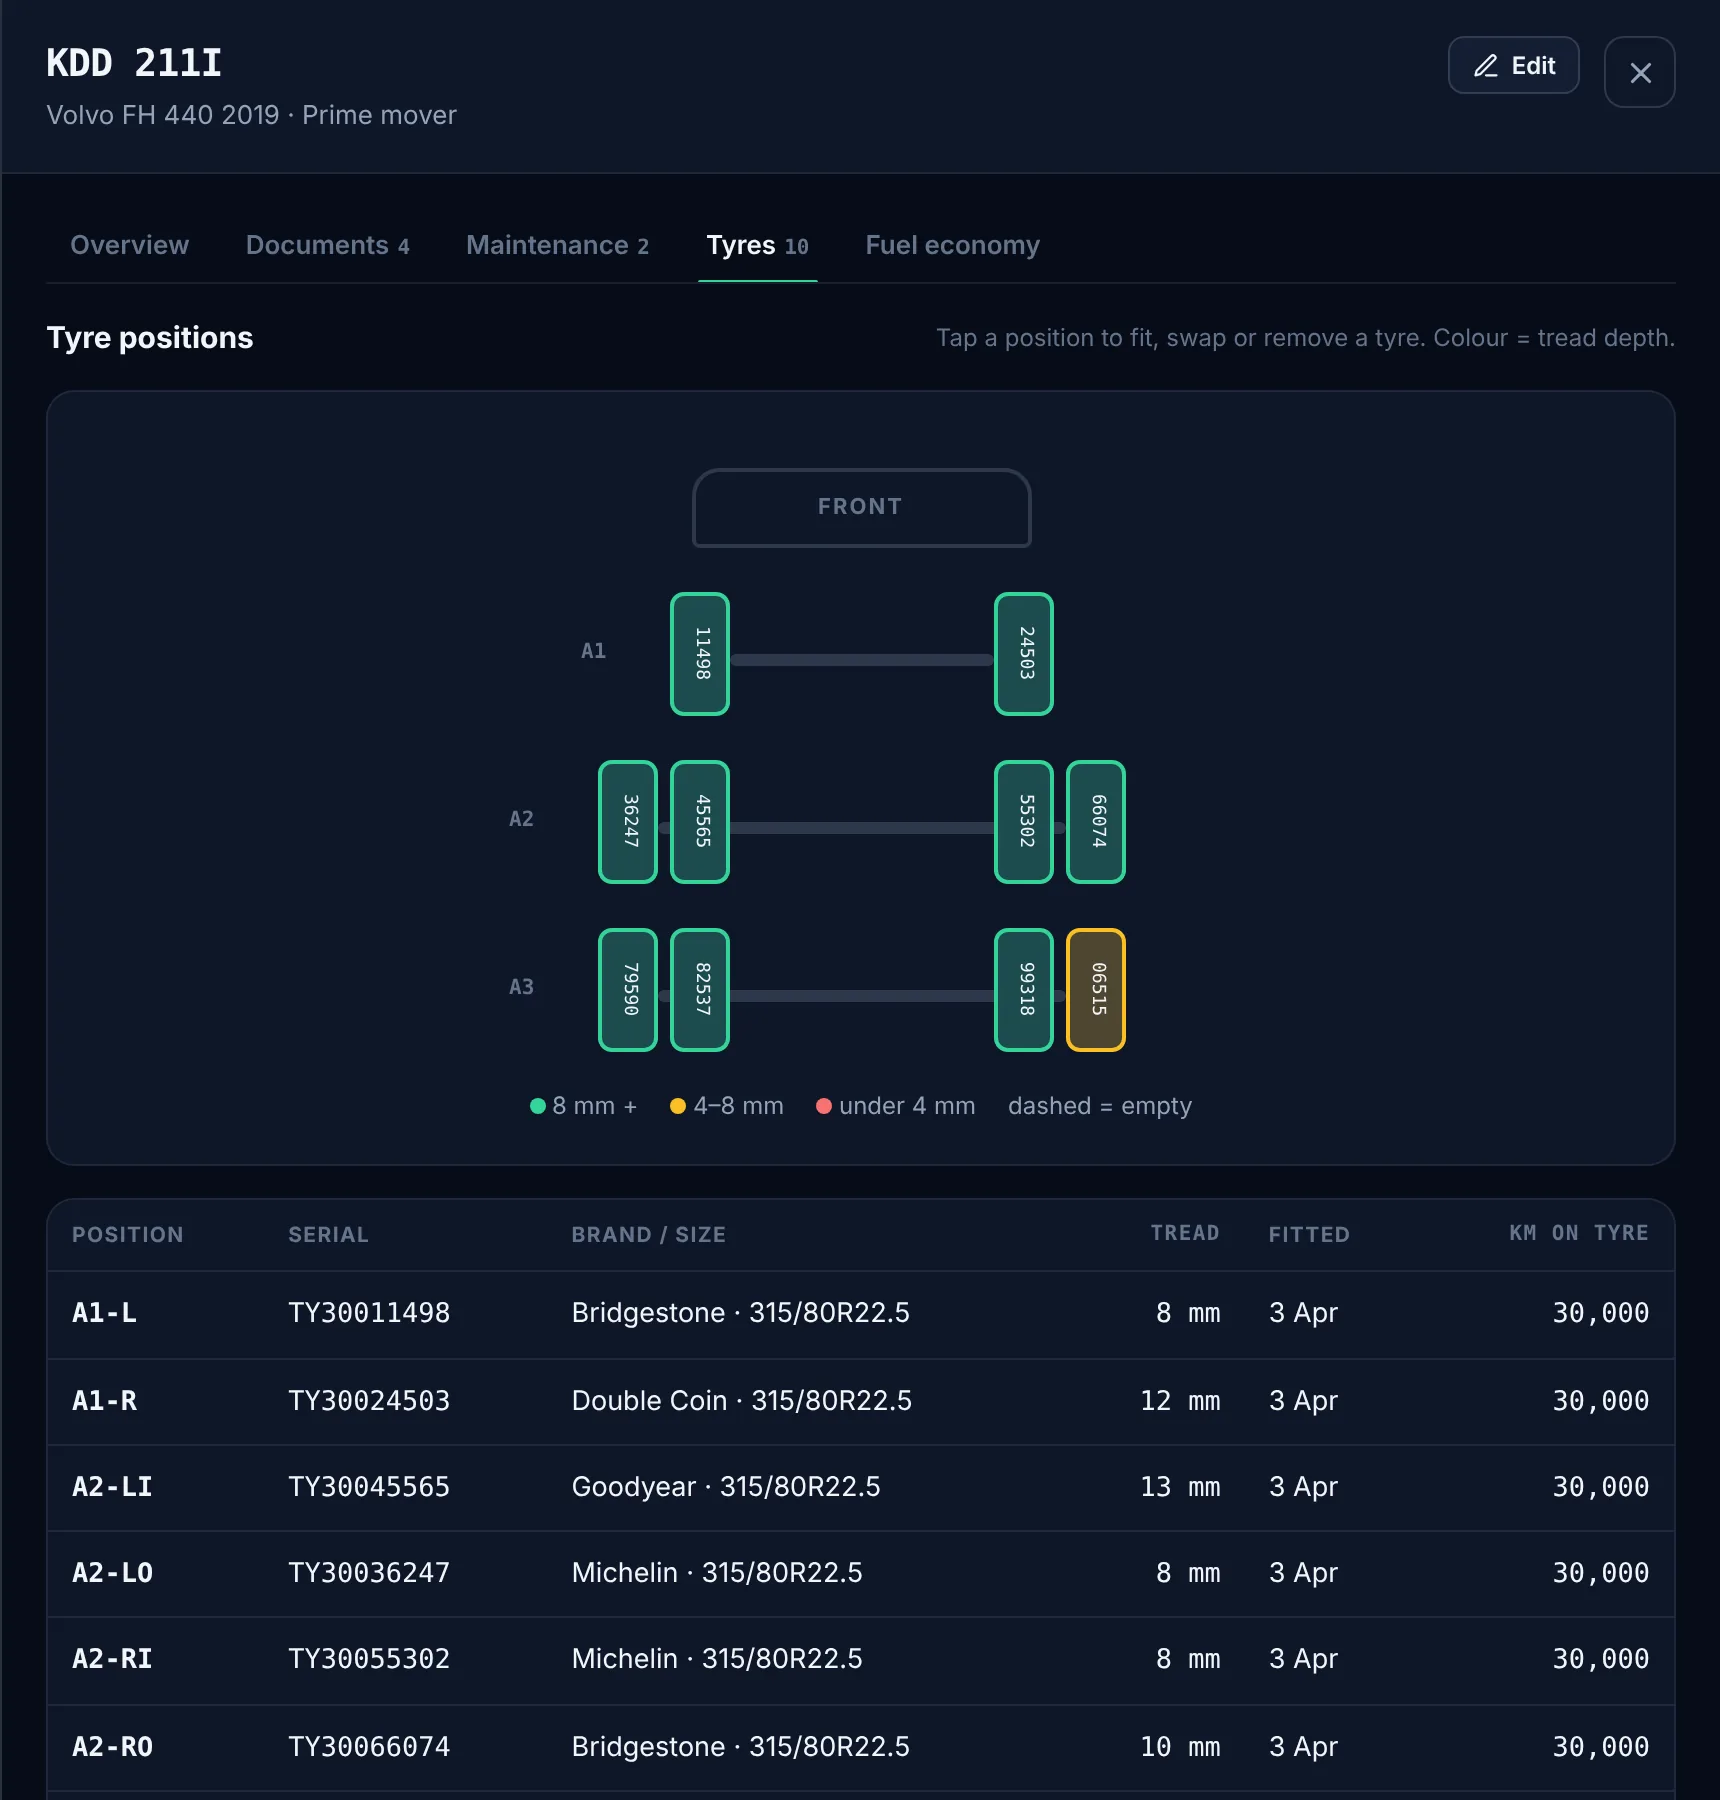Tap tyre position 36247 on A2

coord(628,822)
